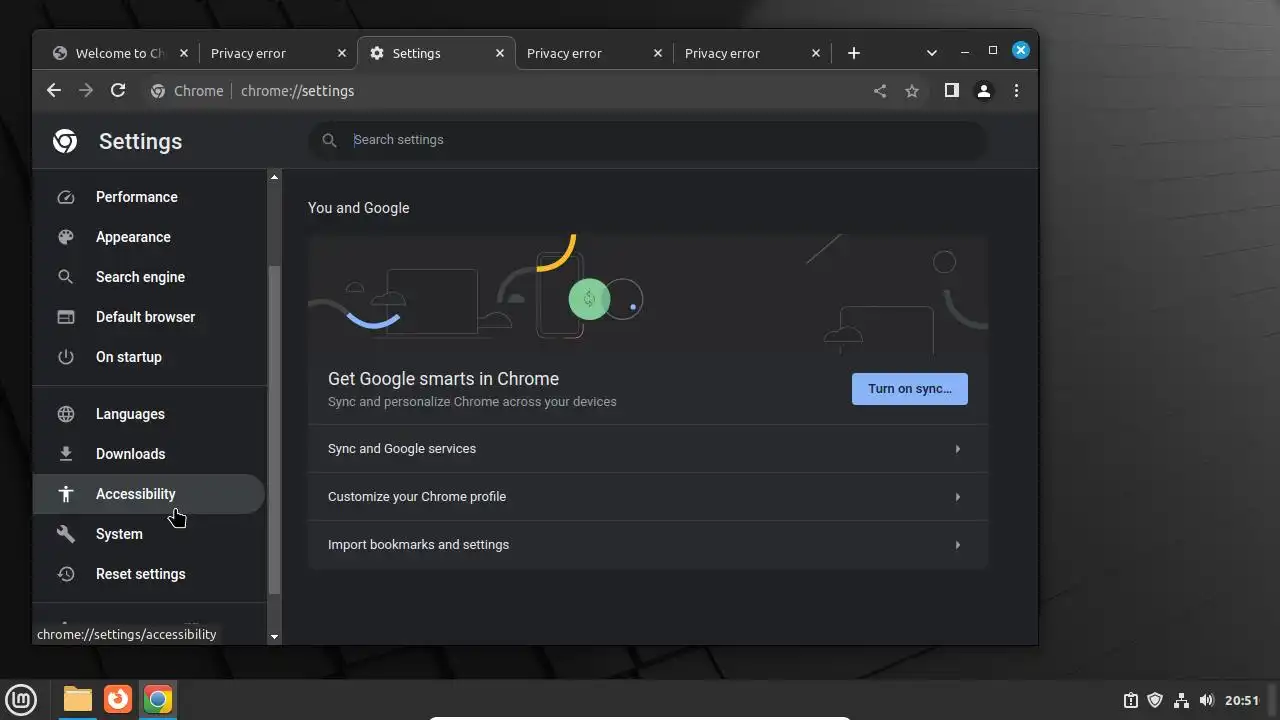Click the Languages globe icon
Image resolution: width=1280 pixels, height=720 pixels.
coord(66,414)
